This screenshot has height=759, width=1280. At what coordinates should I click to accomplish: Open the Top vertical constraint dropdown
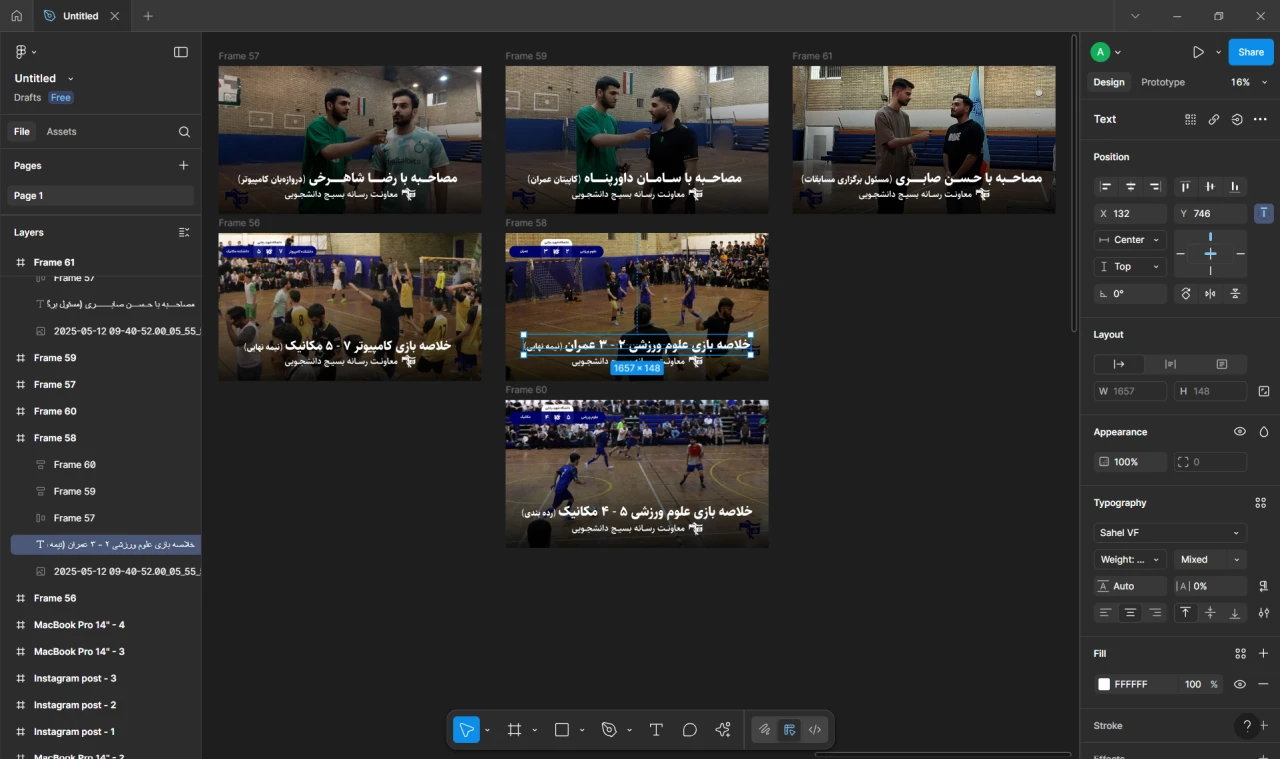point(1131,267)
